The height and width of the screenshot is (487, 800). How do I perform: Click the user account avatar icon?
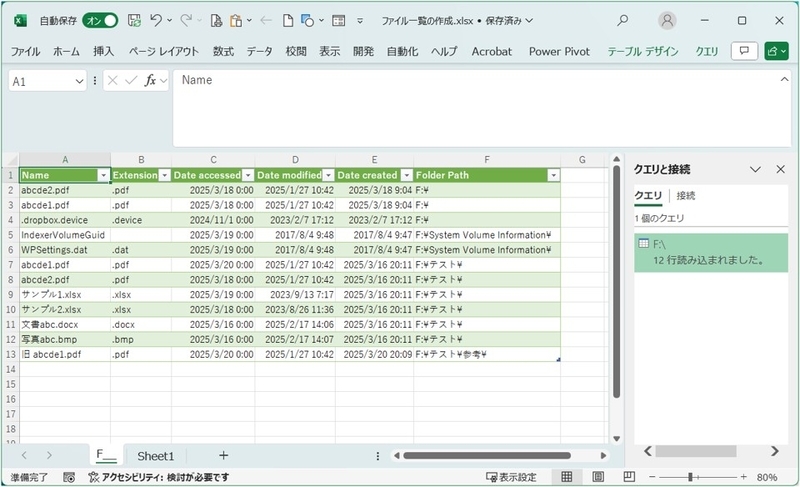(x=667, y=20)
